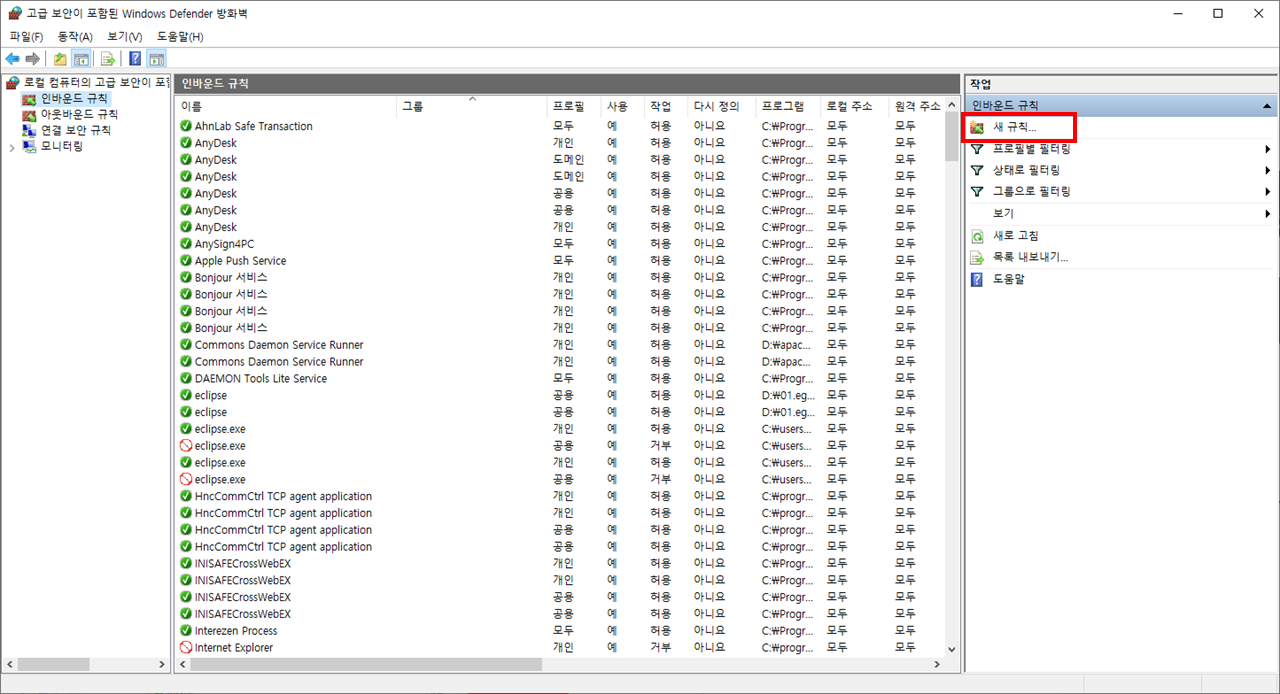The height and width of the screenshot is (694, 1280).
Task: Select 아웃바운드 규칙 in the left tree
Action: tap(79, 114)
